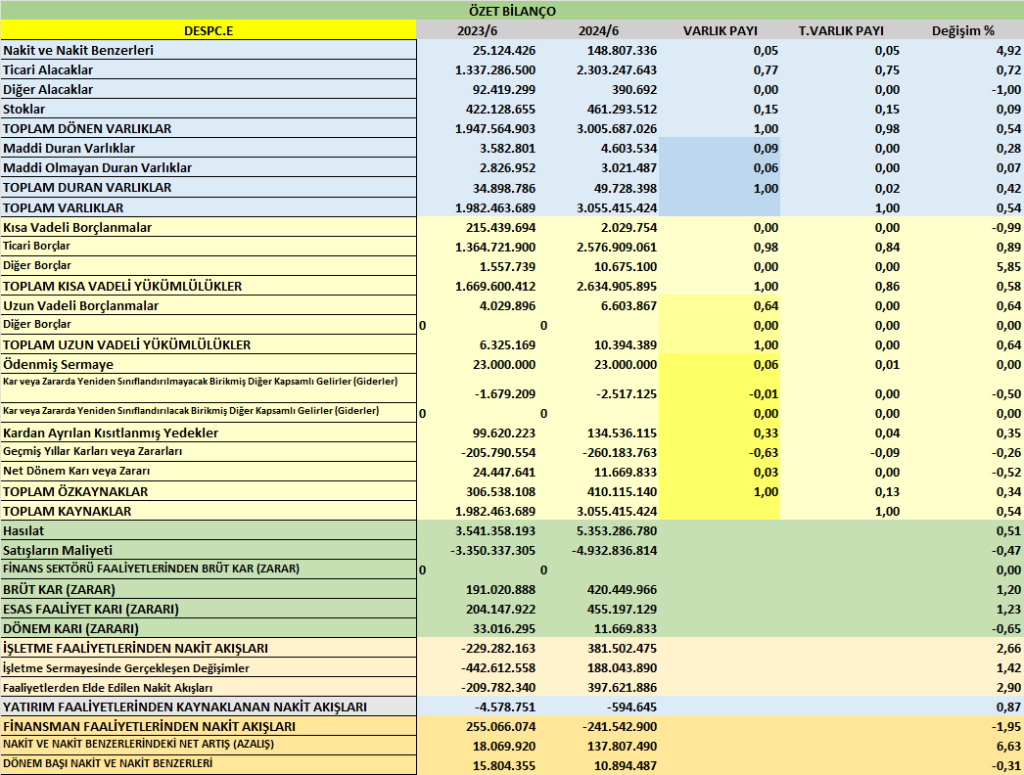
Task: Select the cell 92.419.299
Action: (x=502, y=89)
